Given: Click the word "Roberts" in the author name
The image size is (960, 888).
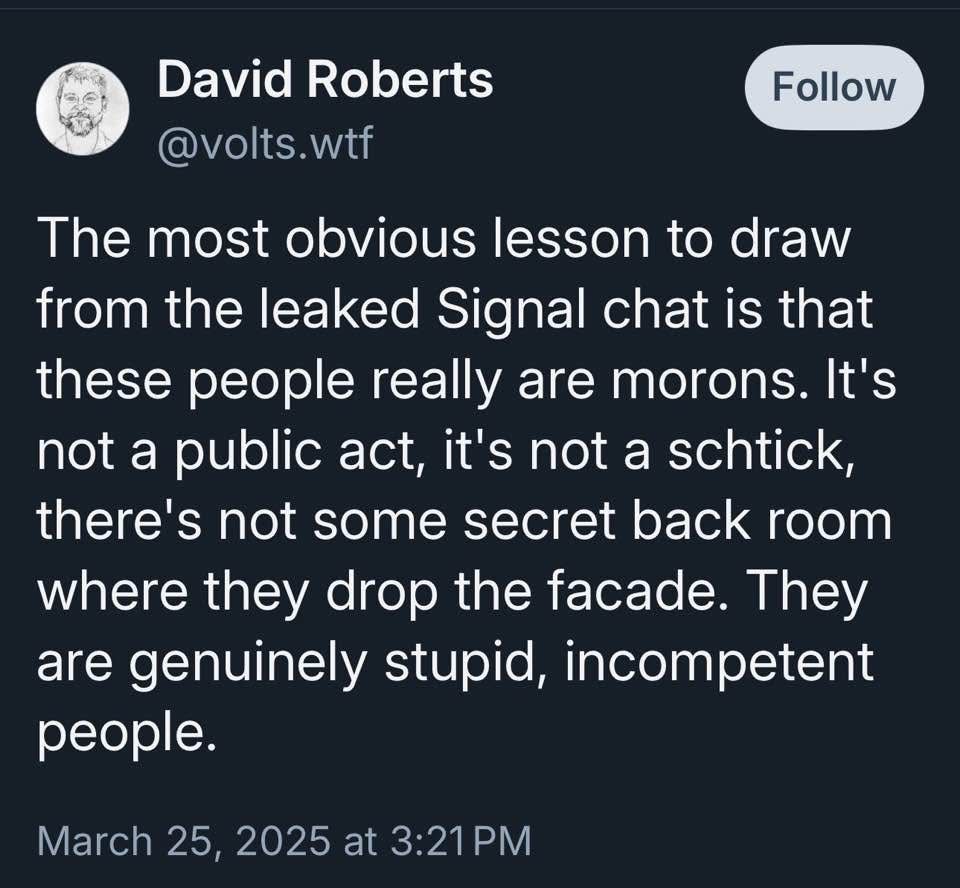Looking at the screenshot, I should pos(400,81).
